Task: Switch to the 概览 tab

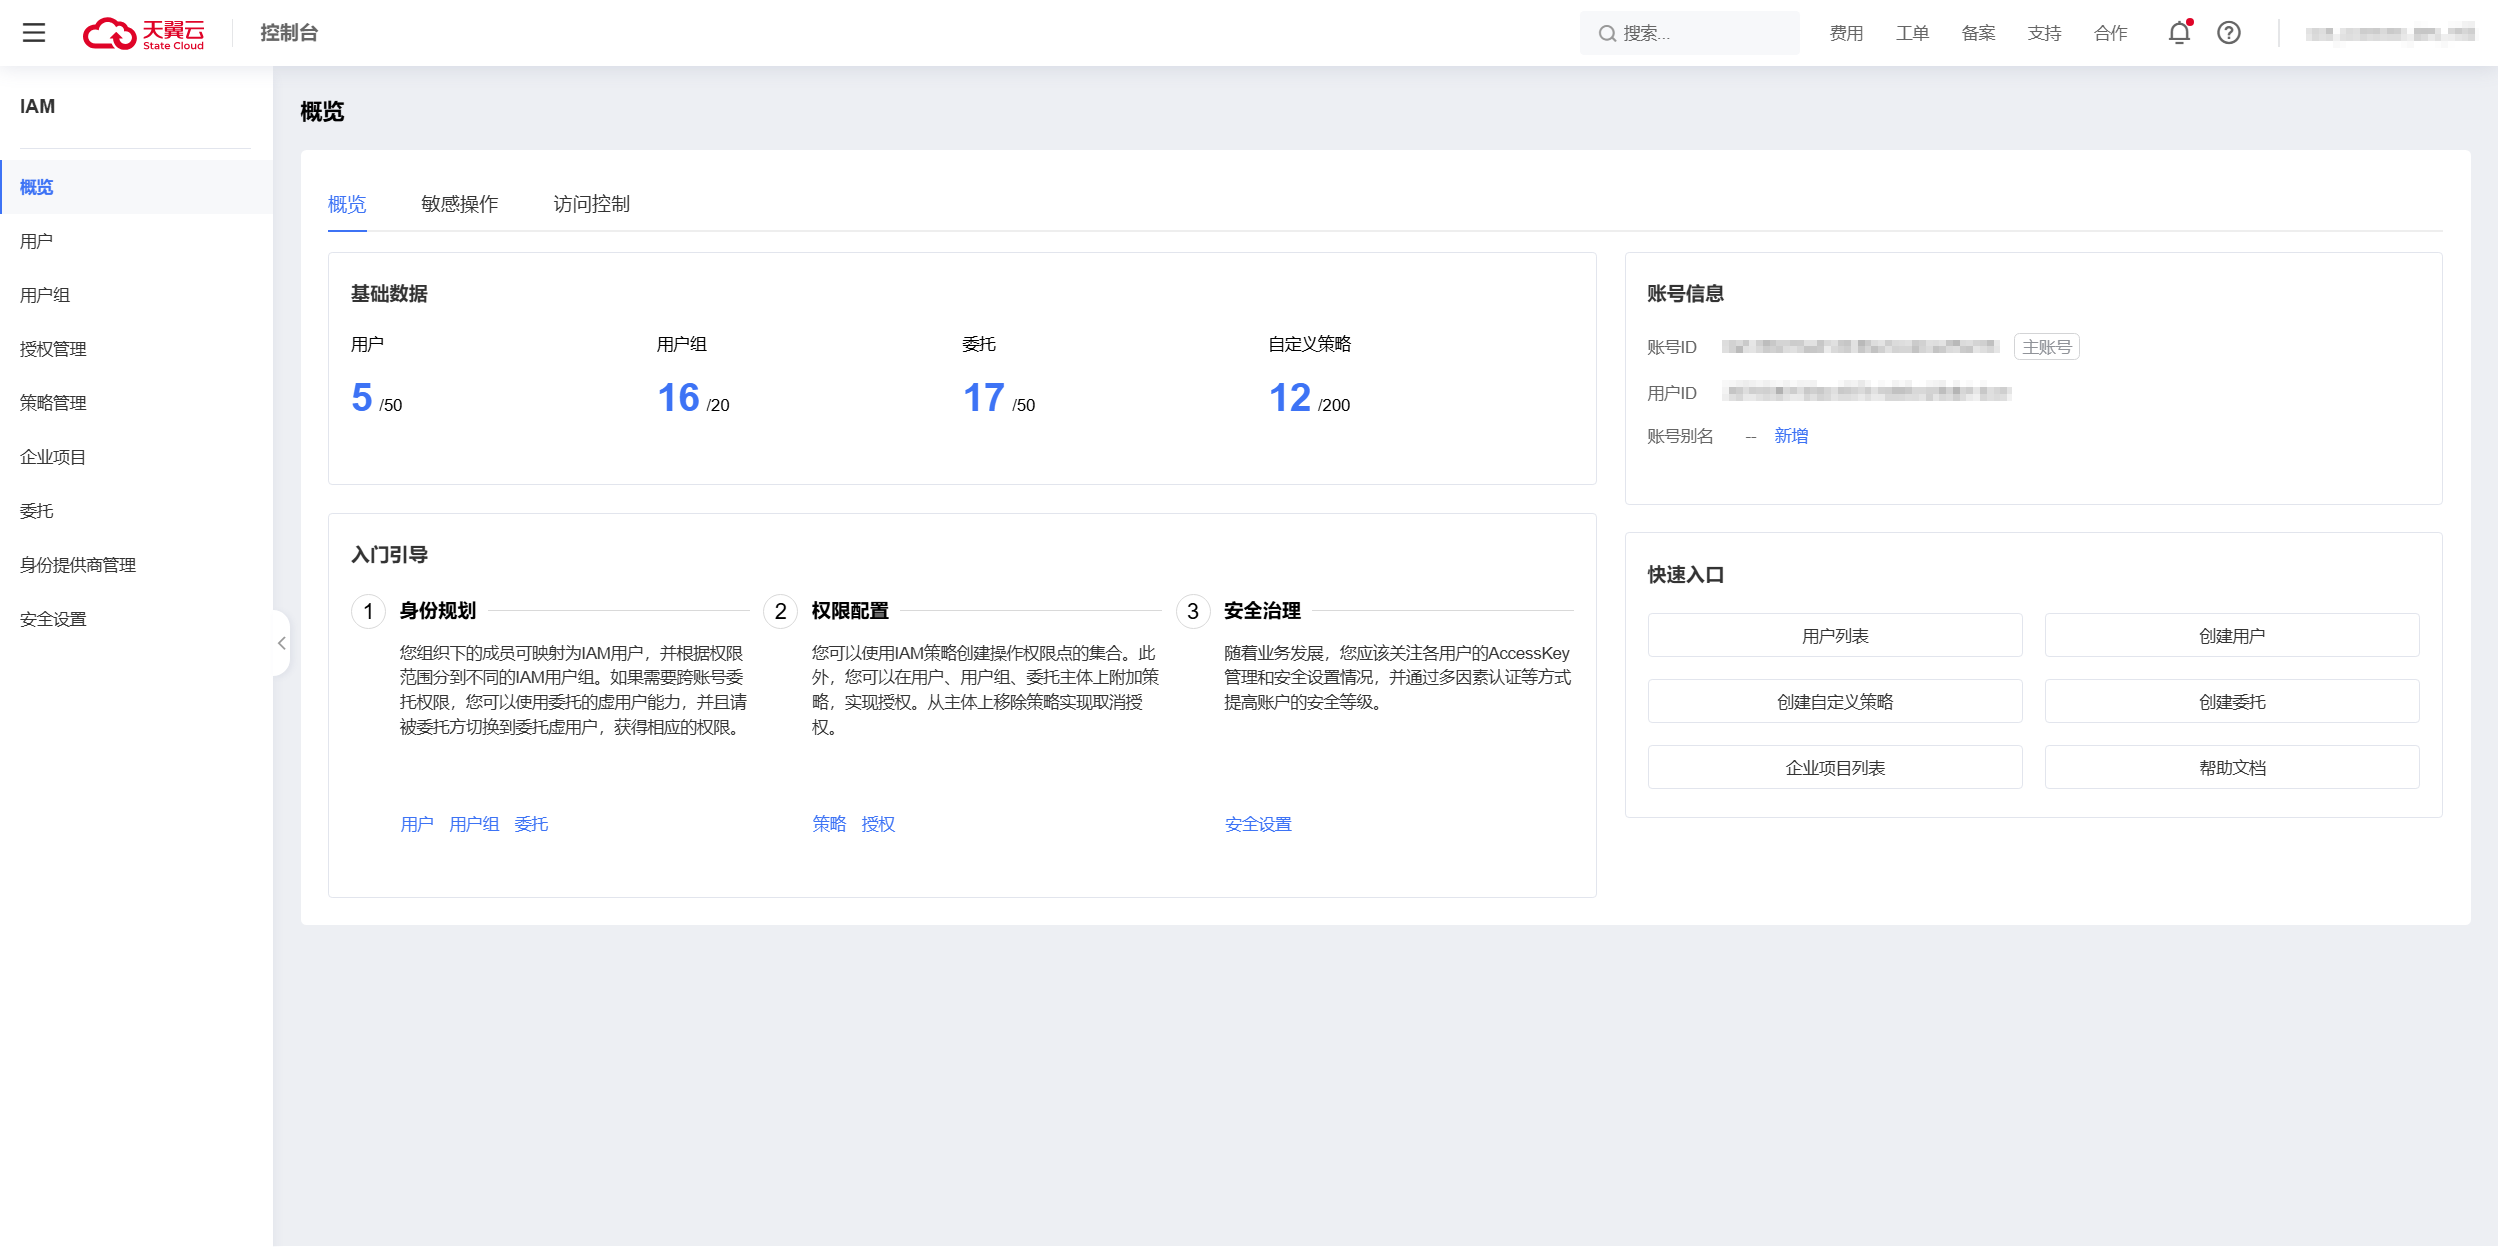Action: (x=347, y=204)
